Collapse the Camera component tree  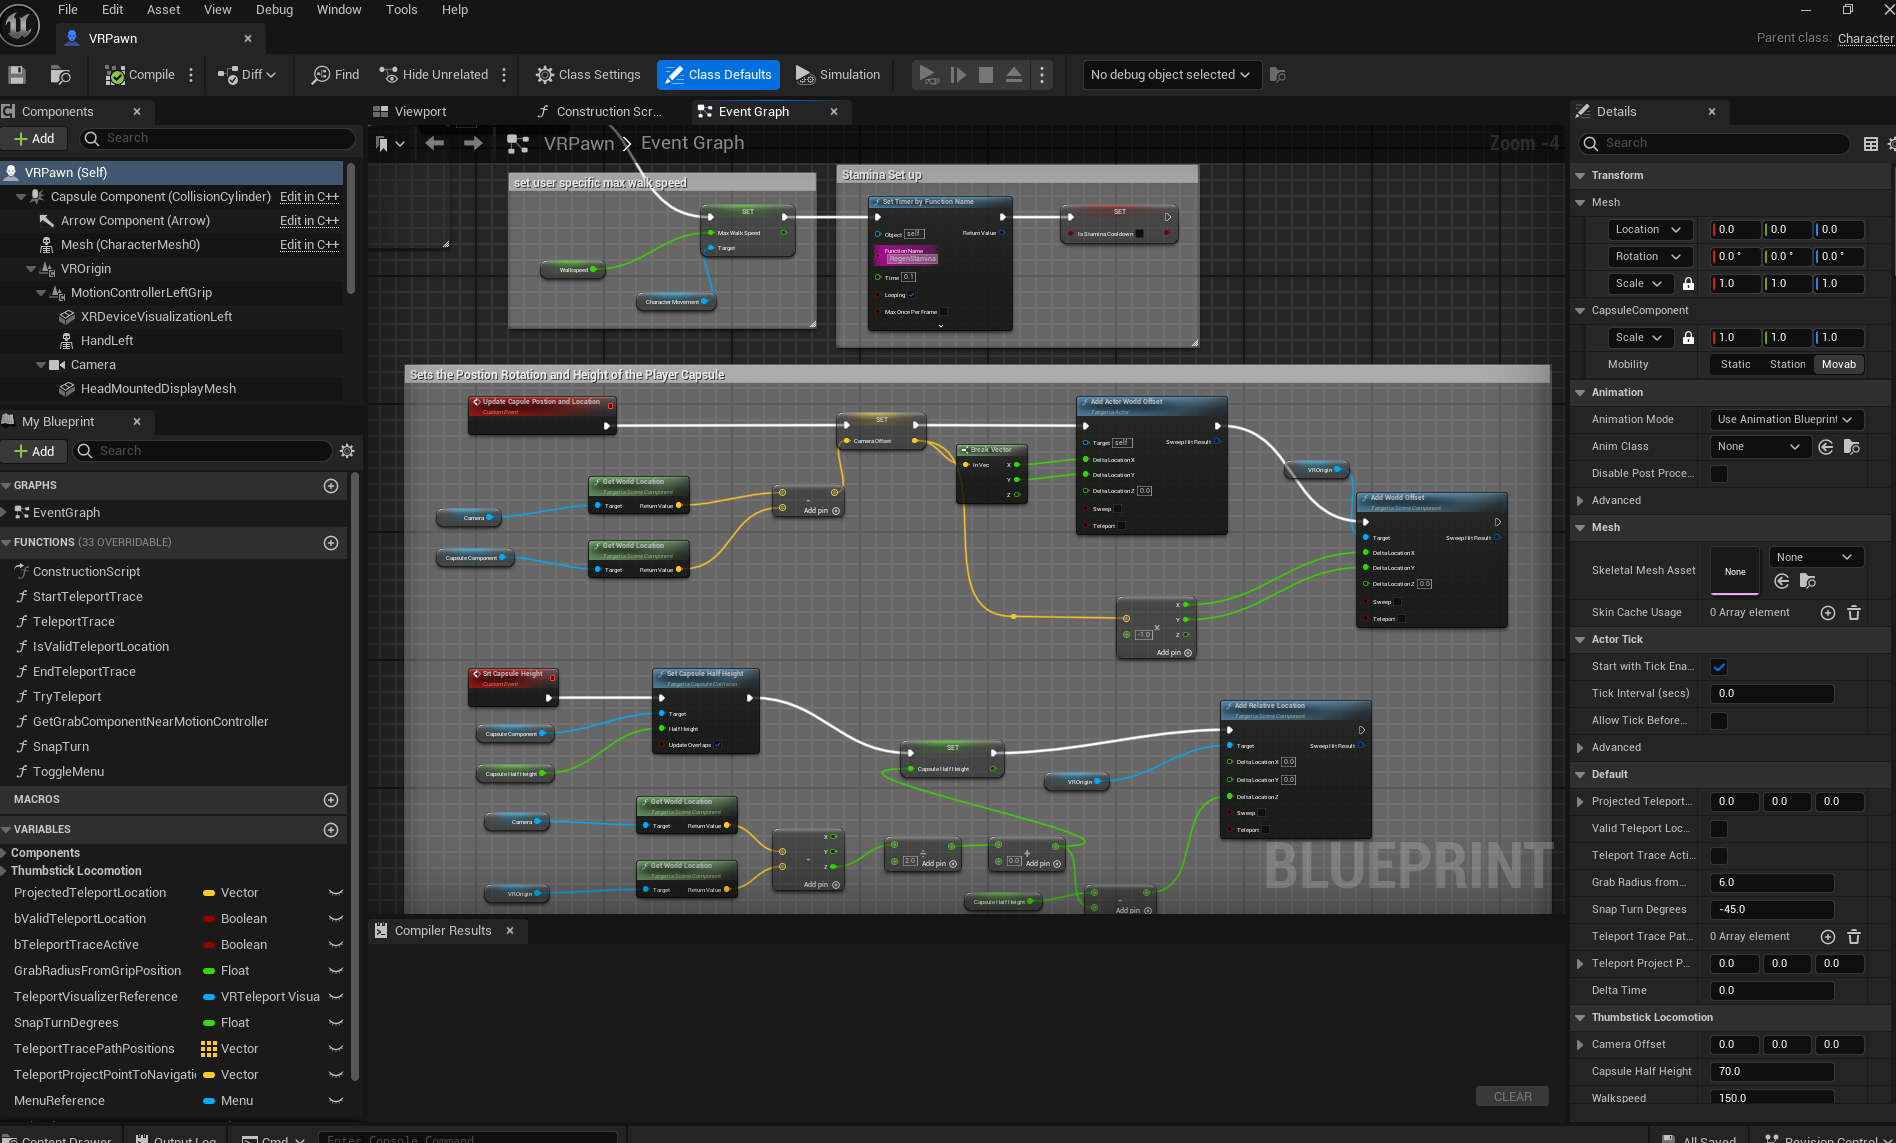pyautogui.click(x=41, y=365)
